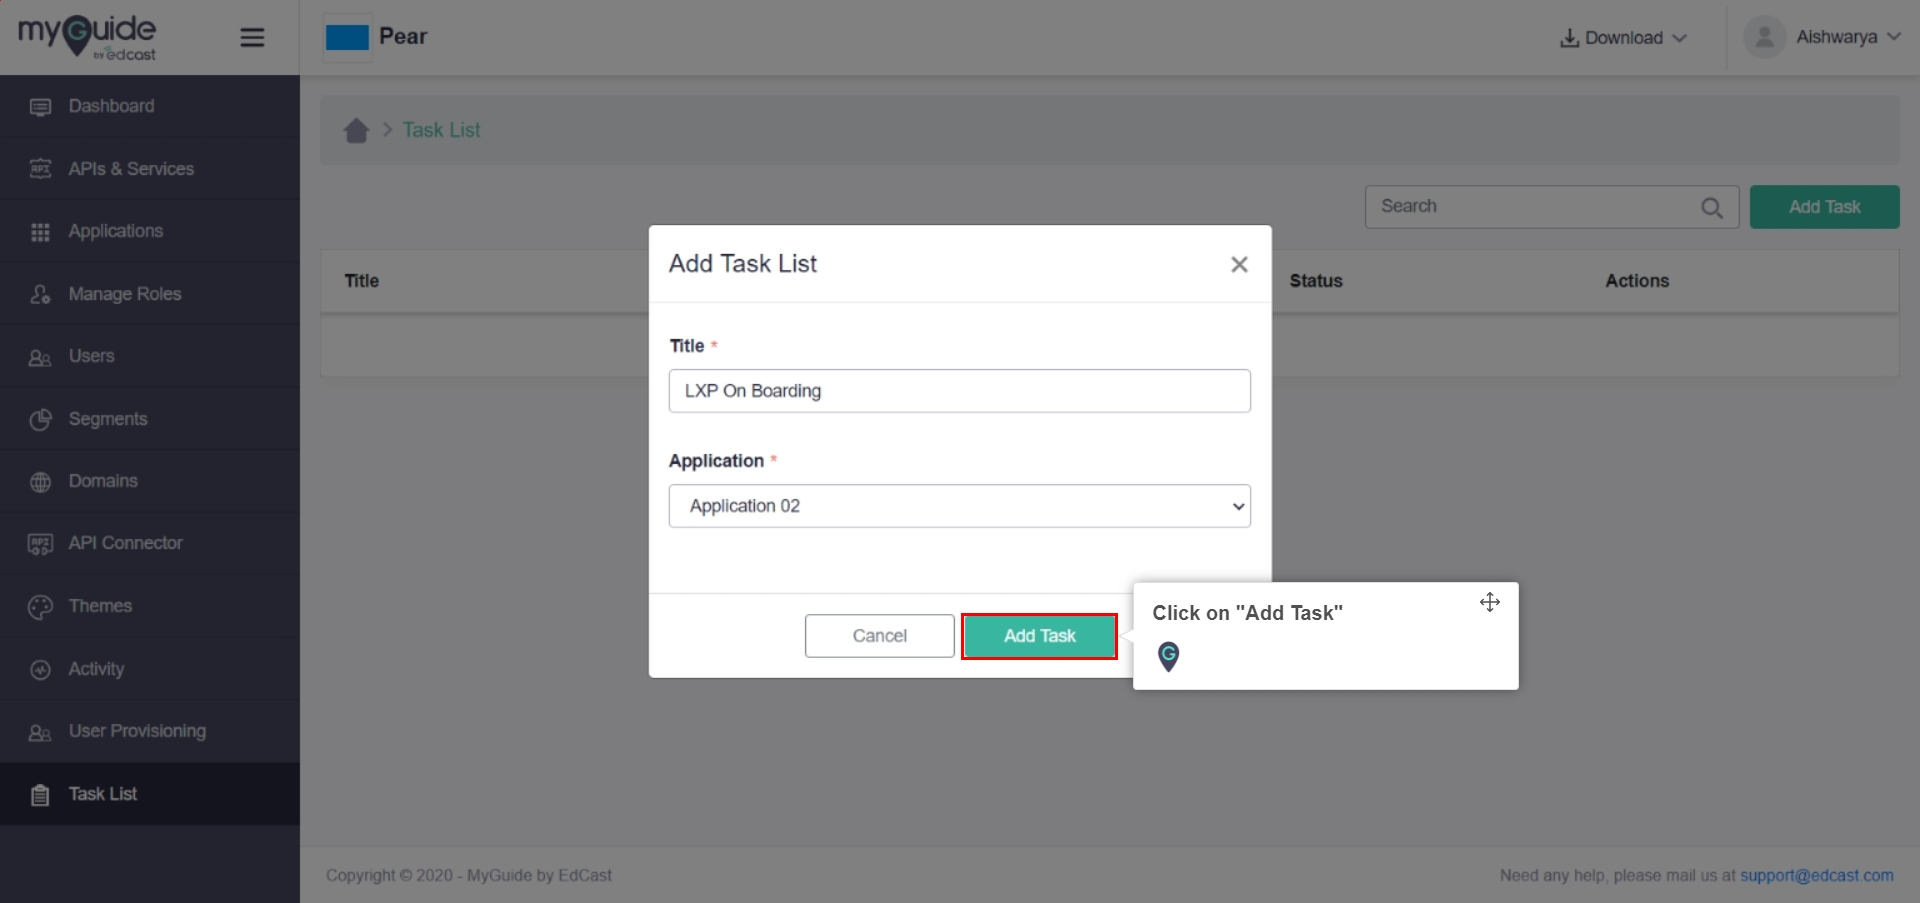Open the user avatar icon

point(1764,37)
